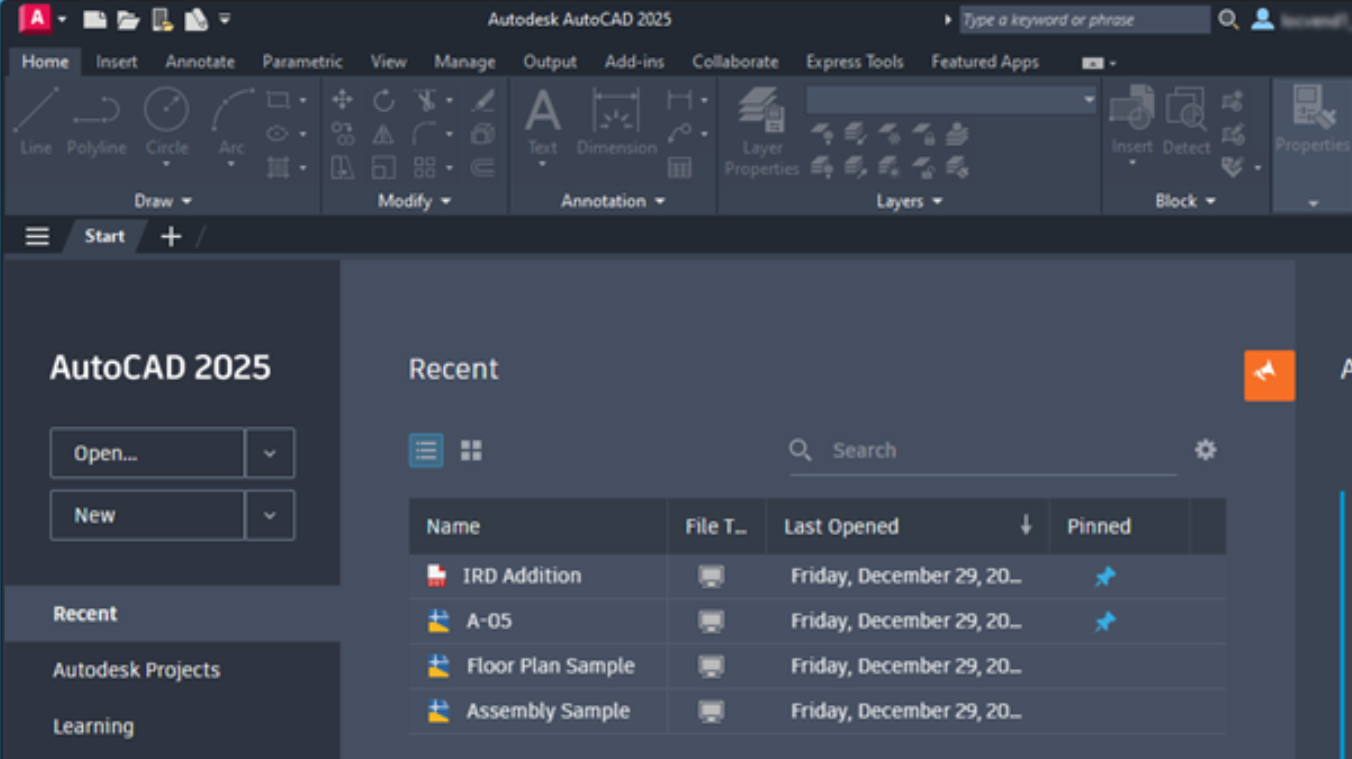Screen dimensions: 1352x759
Task: Choose the Hatch tool in Draw panel
Action: 277,167
